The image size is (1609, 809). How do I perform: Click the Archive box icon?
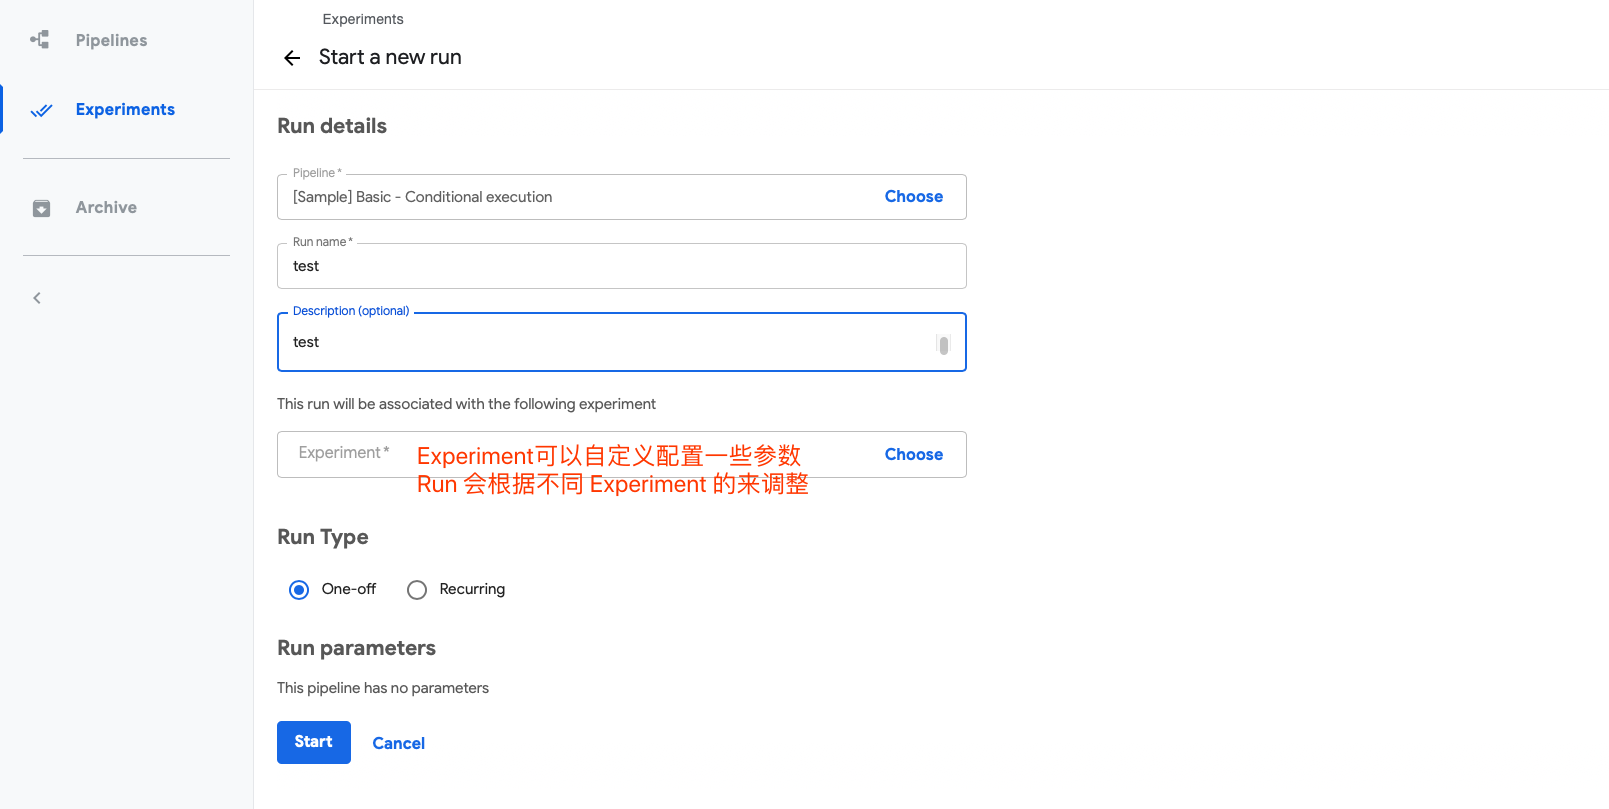click(x=41, y=208)
